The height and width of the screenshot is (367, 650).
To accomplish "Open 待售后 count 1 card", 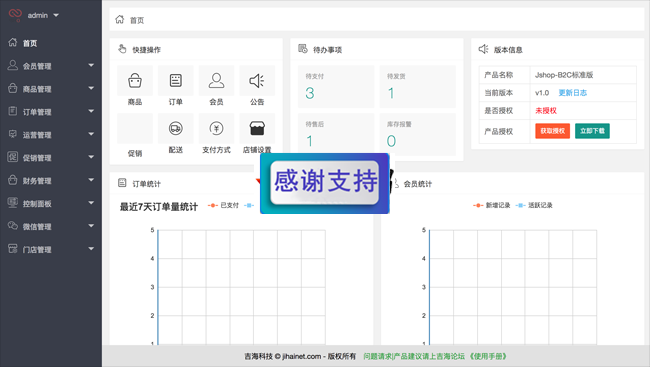I will click(x=336, y=134).
